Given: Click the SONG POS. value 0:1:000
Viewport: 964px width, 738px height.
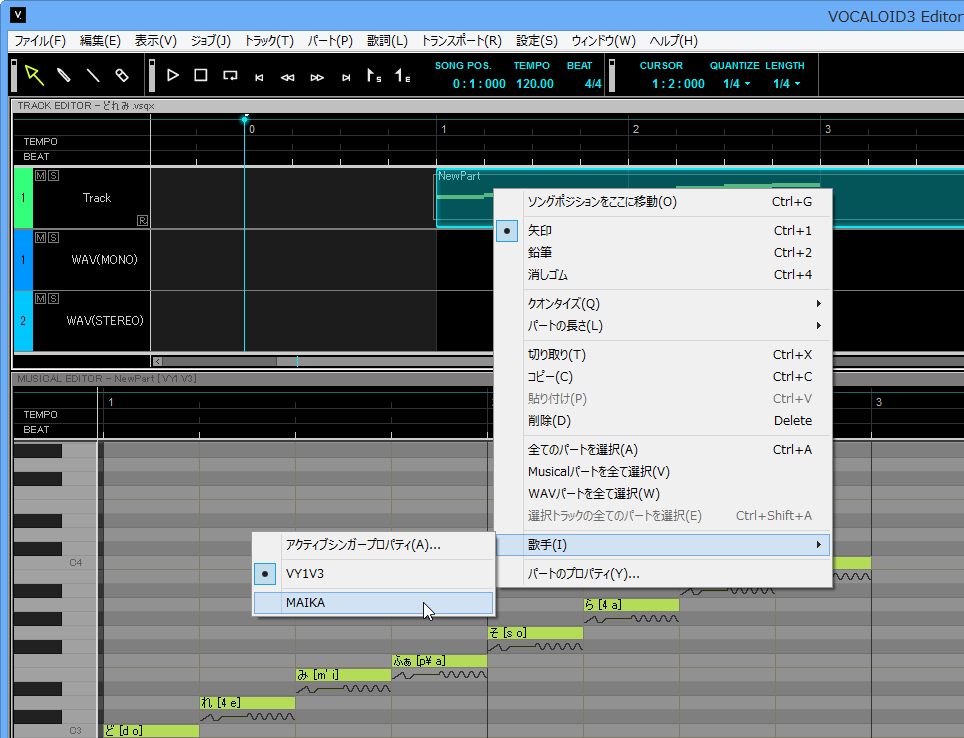Looking at the screenshot, I should [x=479, y=84].
